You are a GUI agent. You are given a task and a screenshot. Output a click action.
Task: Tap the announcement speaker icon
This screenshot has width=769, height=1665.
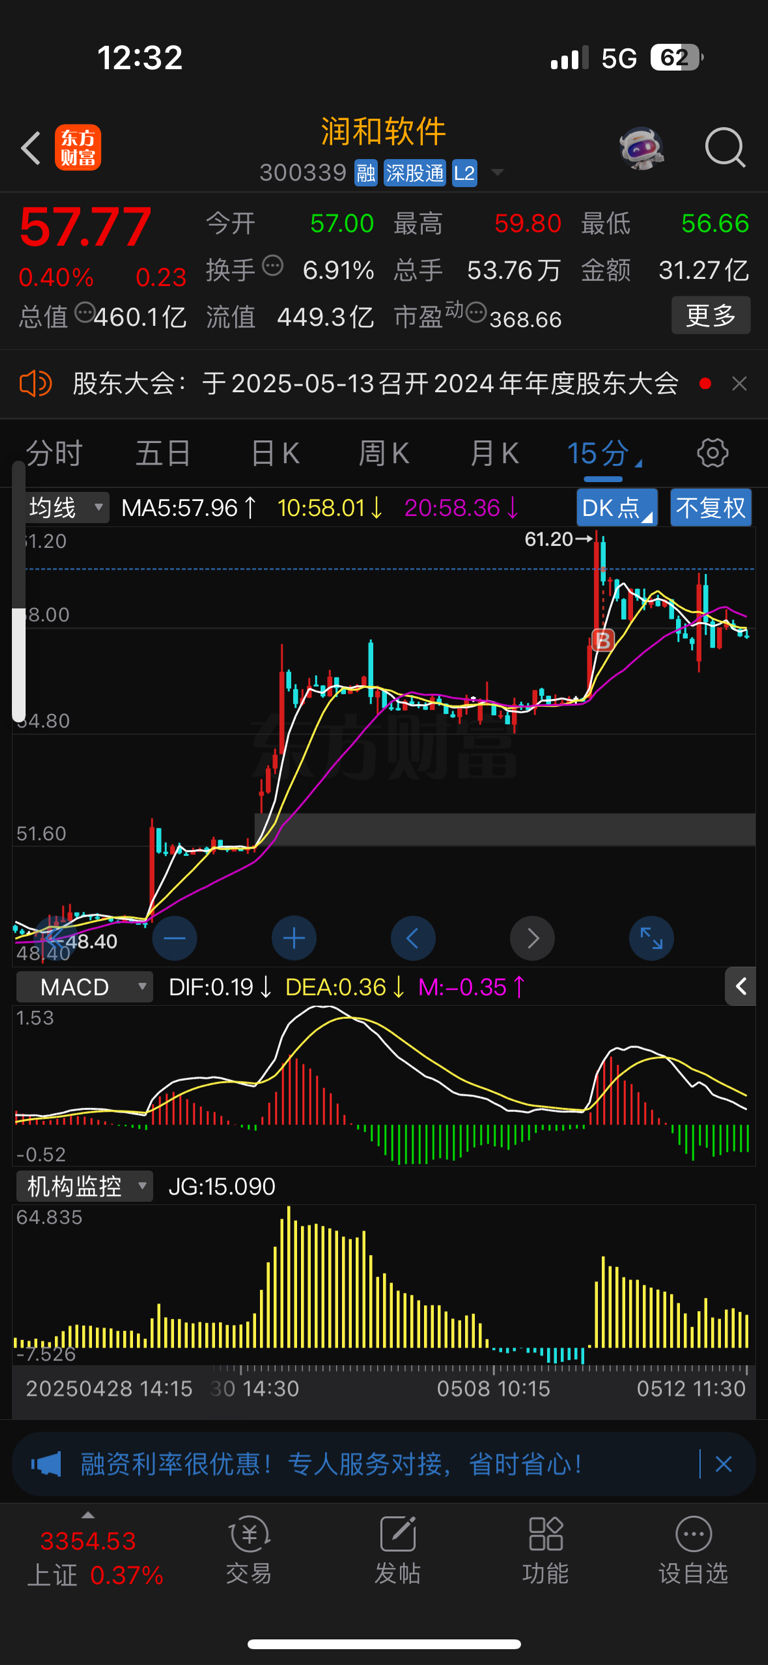point(35,384)
